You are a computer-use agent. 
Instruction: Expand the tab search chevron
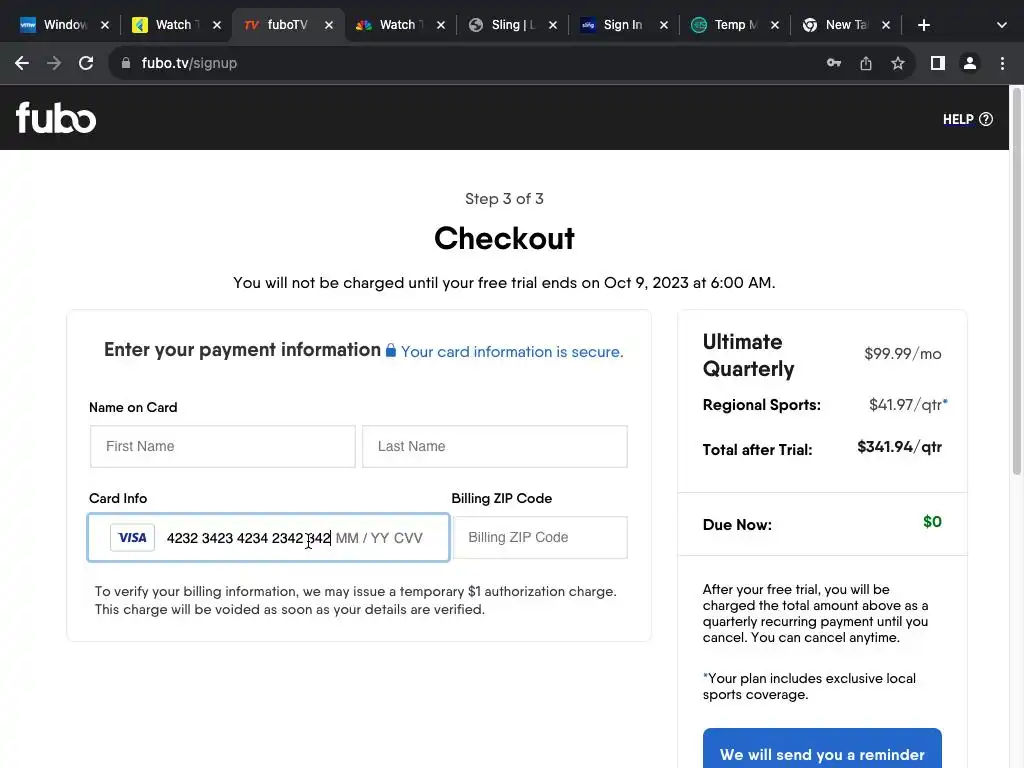(1002, 25)
